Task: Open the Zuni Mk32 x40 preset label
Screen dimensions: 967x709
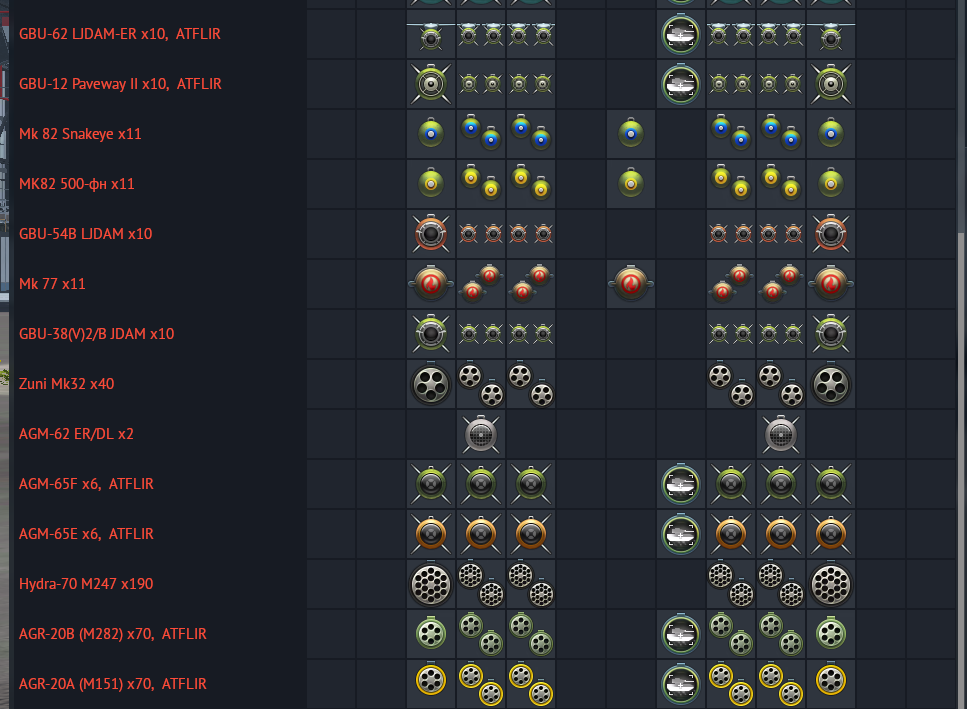Action: click(x=73, y=384)
